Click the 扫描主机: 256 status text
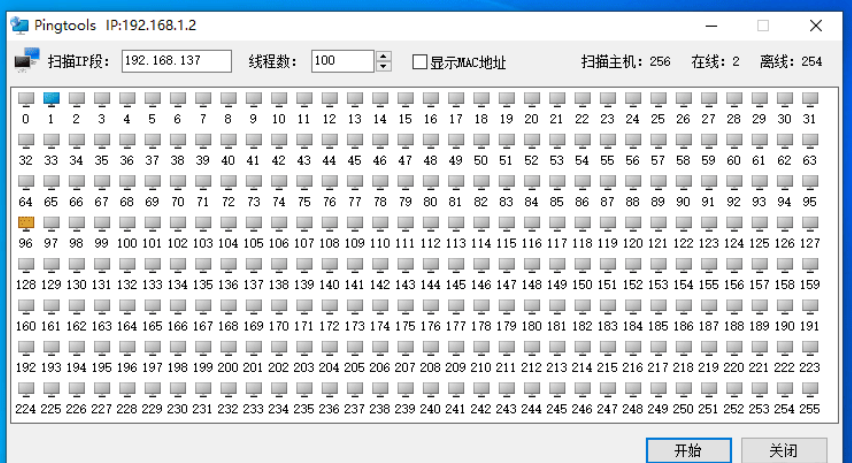Image resolution: width=852 pixels, height=463 pixels. pos(625,62)
